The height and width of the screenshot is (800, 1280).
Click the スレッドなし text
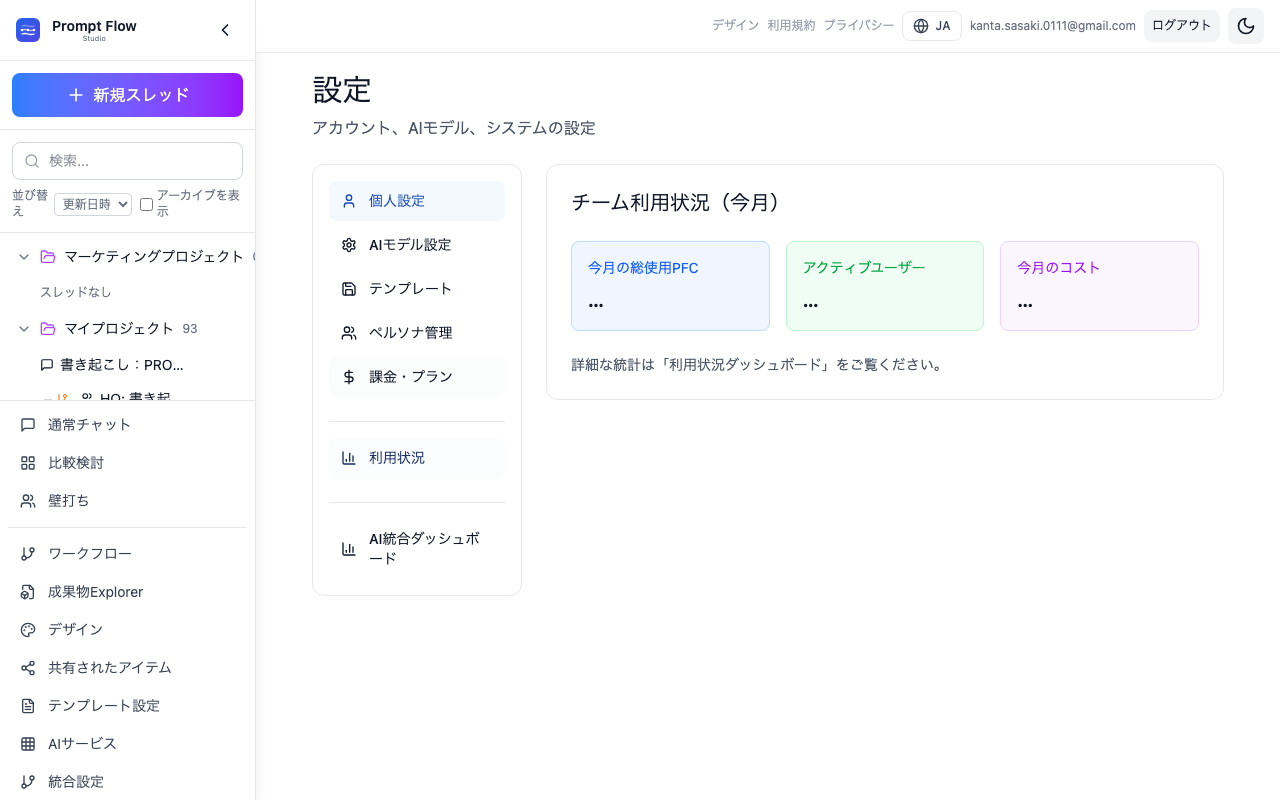tap(76, 292)
